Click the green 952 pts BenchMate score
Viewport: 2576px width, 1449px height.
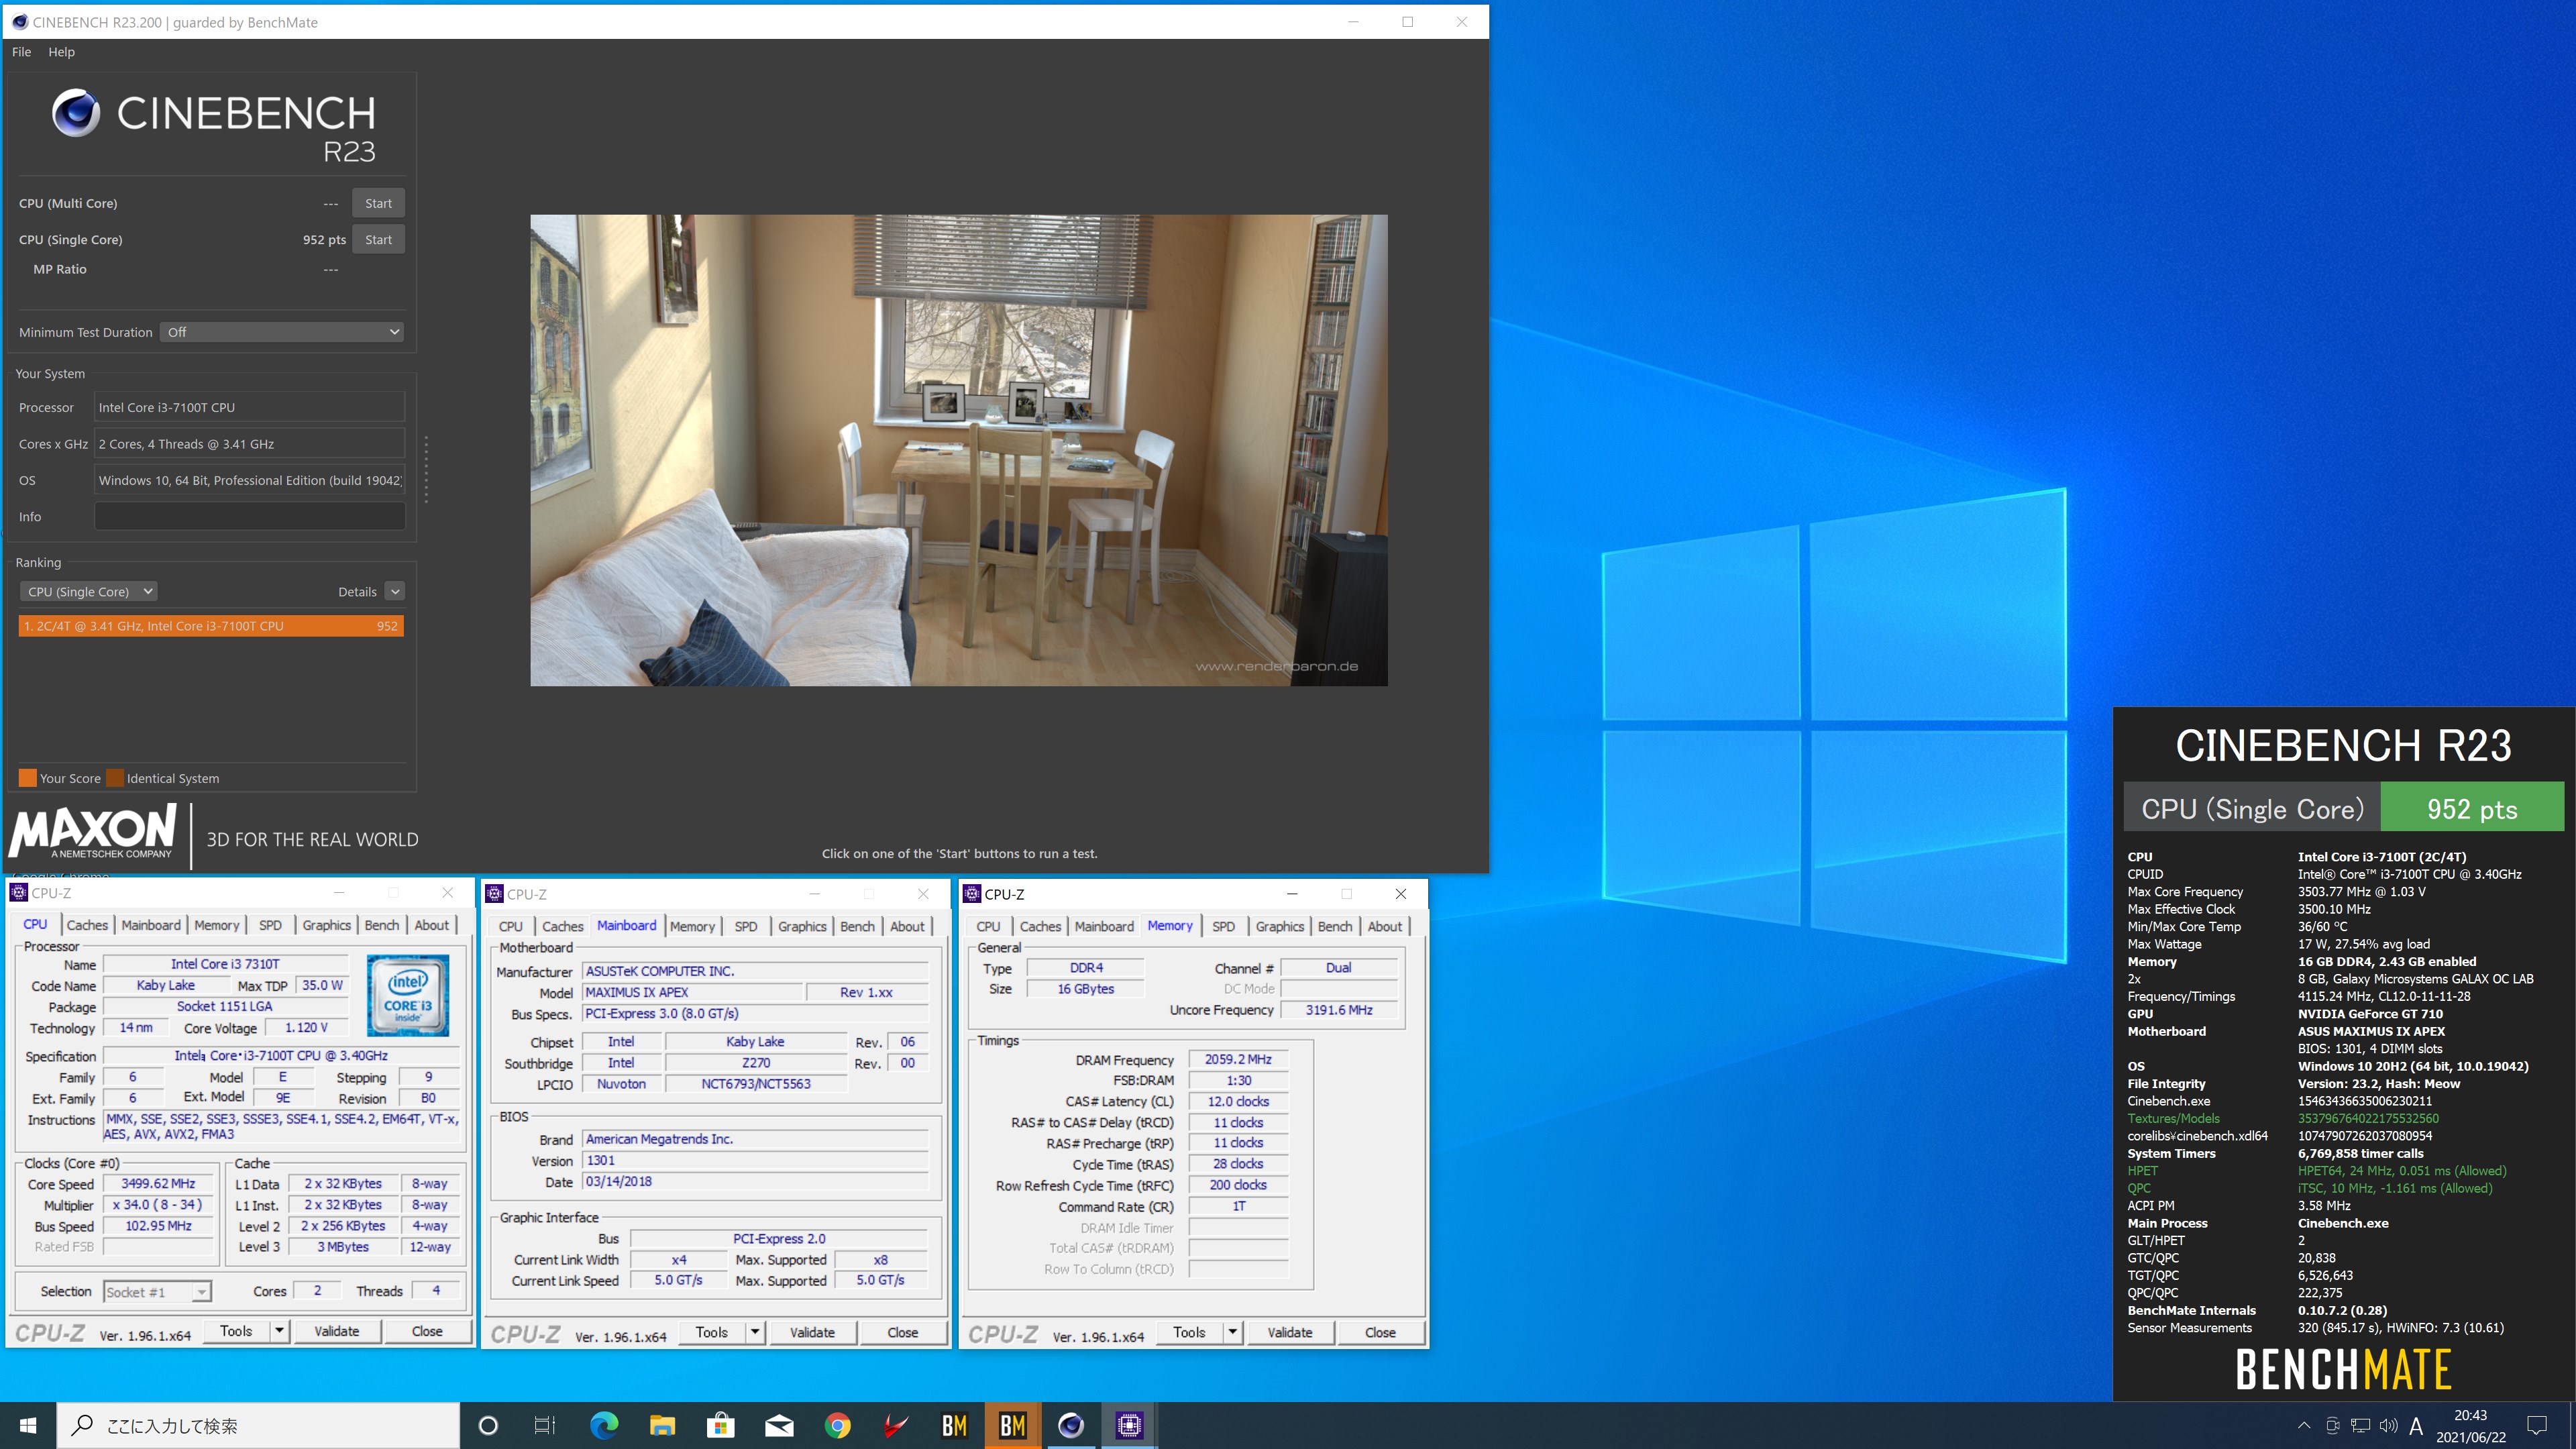pos(2472,808)
